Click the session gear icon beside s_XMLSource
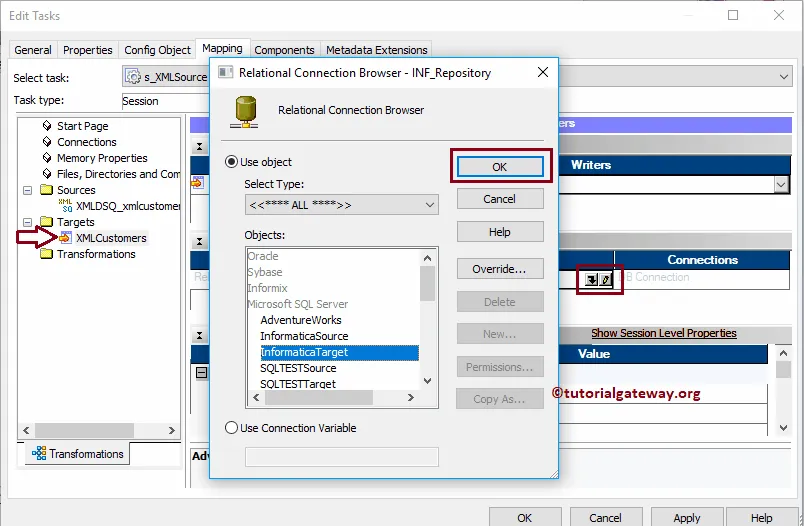Screen dimensions: 804x526 (133, 77)
